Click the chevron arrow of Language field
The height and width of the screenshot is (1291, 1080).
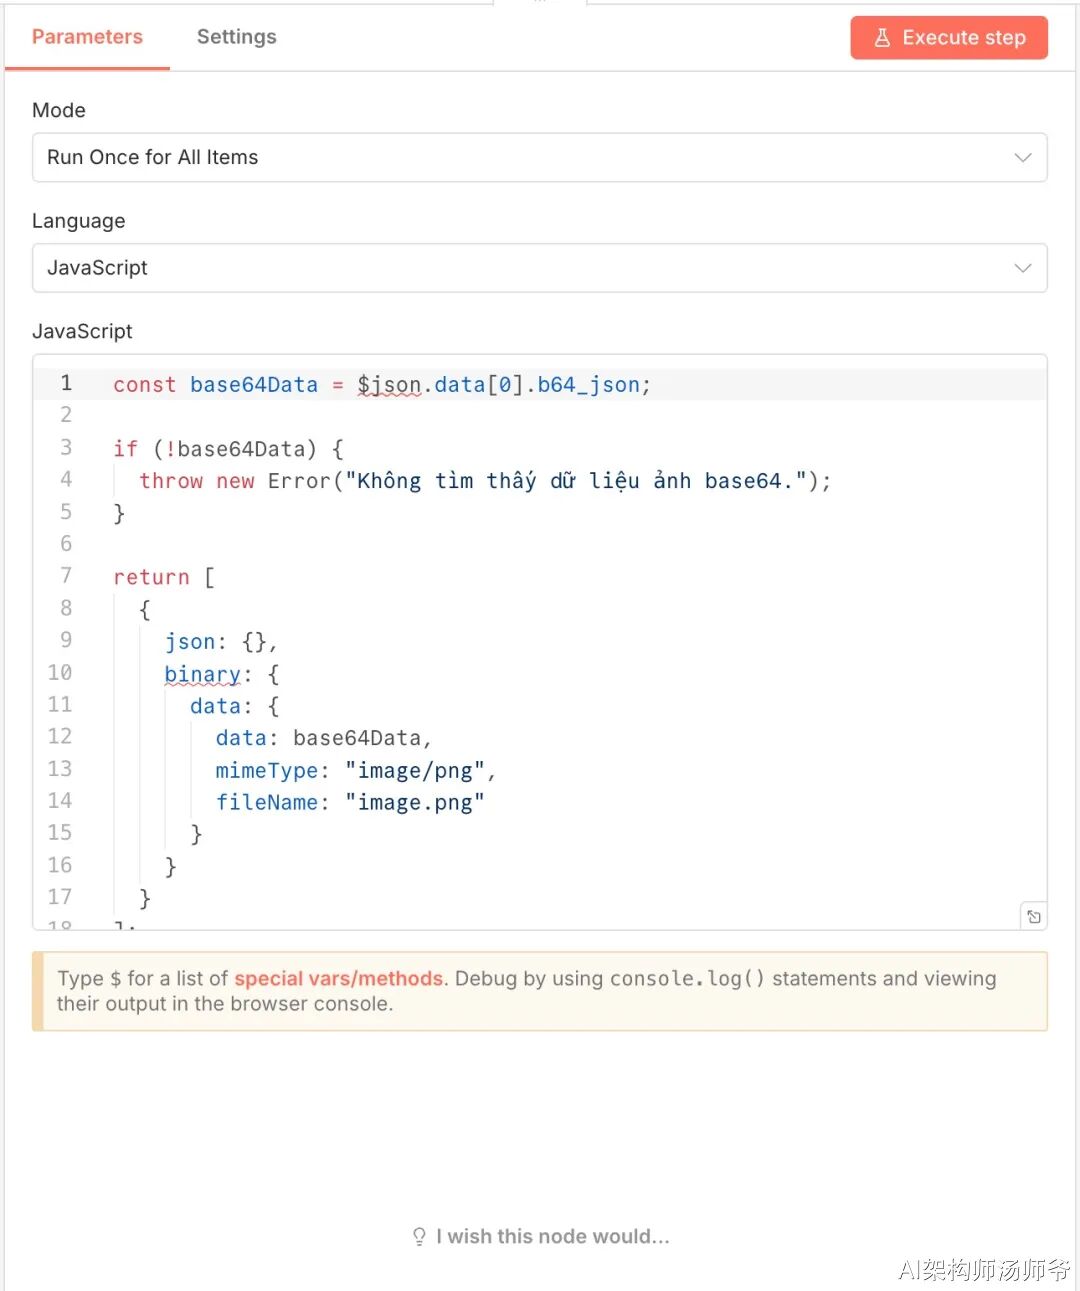pyautogui.click(x=1022, y=268)
